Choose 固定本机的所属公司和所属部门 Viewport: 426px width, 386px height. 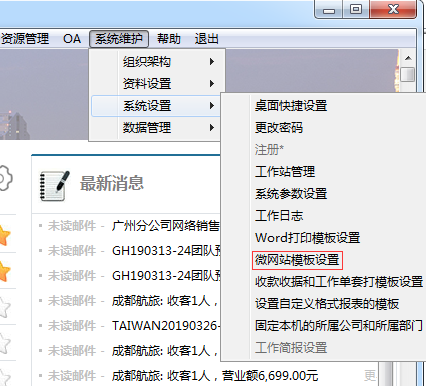point(339,326)
